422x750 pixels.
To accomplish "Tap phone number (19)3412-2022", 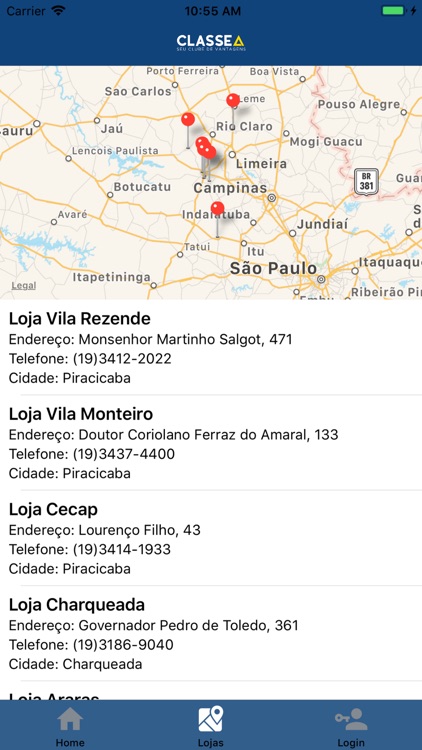I will click(122, 359).
